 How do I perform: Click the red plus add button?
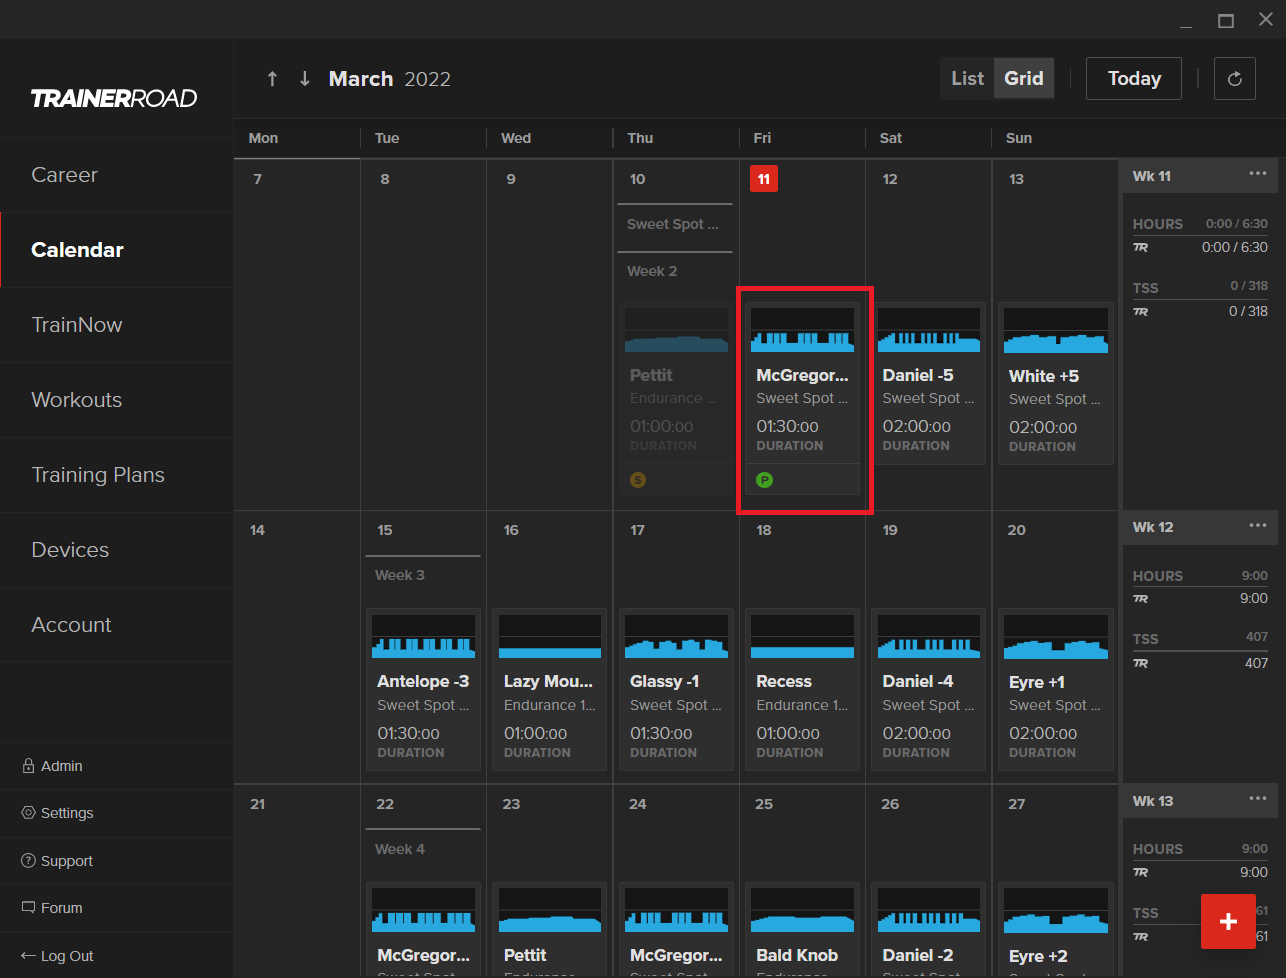(1228, 921)
